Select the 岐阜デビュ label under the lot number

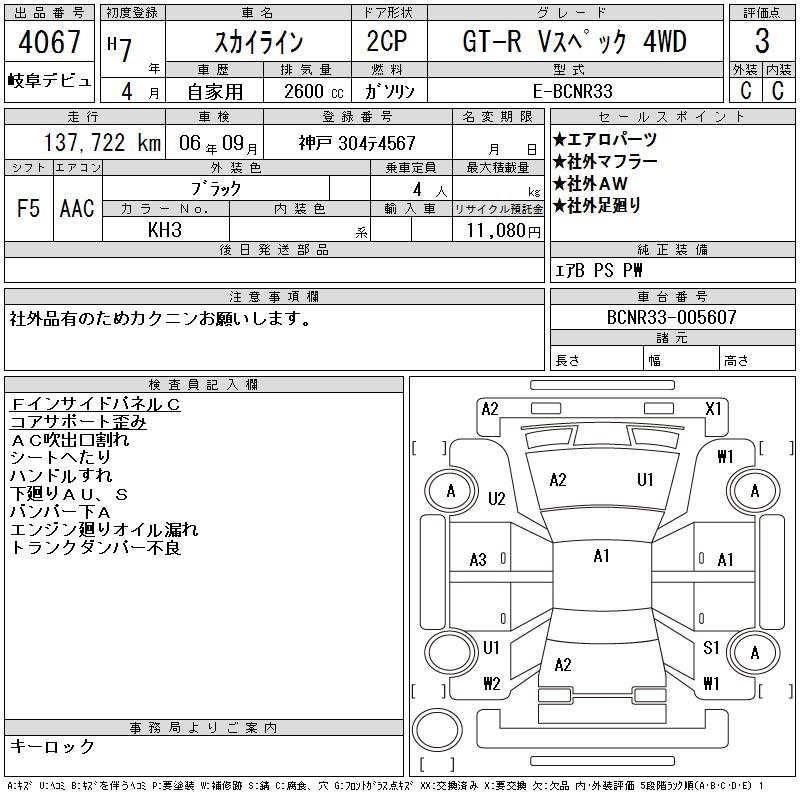tap(49, 81)
